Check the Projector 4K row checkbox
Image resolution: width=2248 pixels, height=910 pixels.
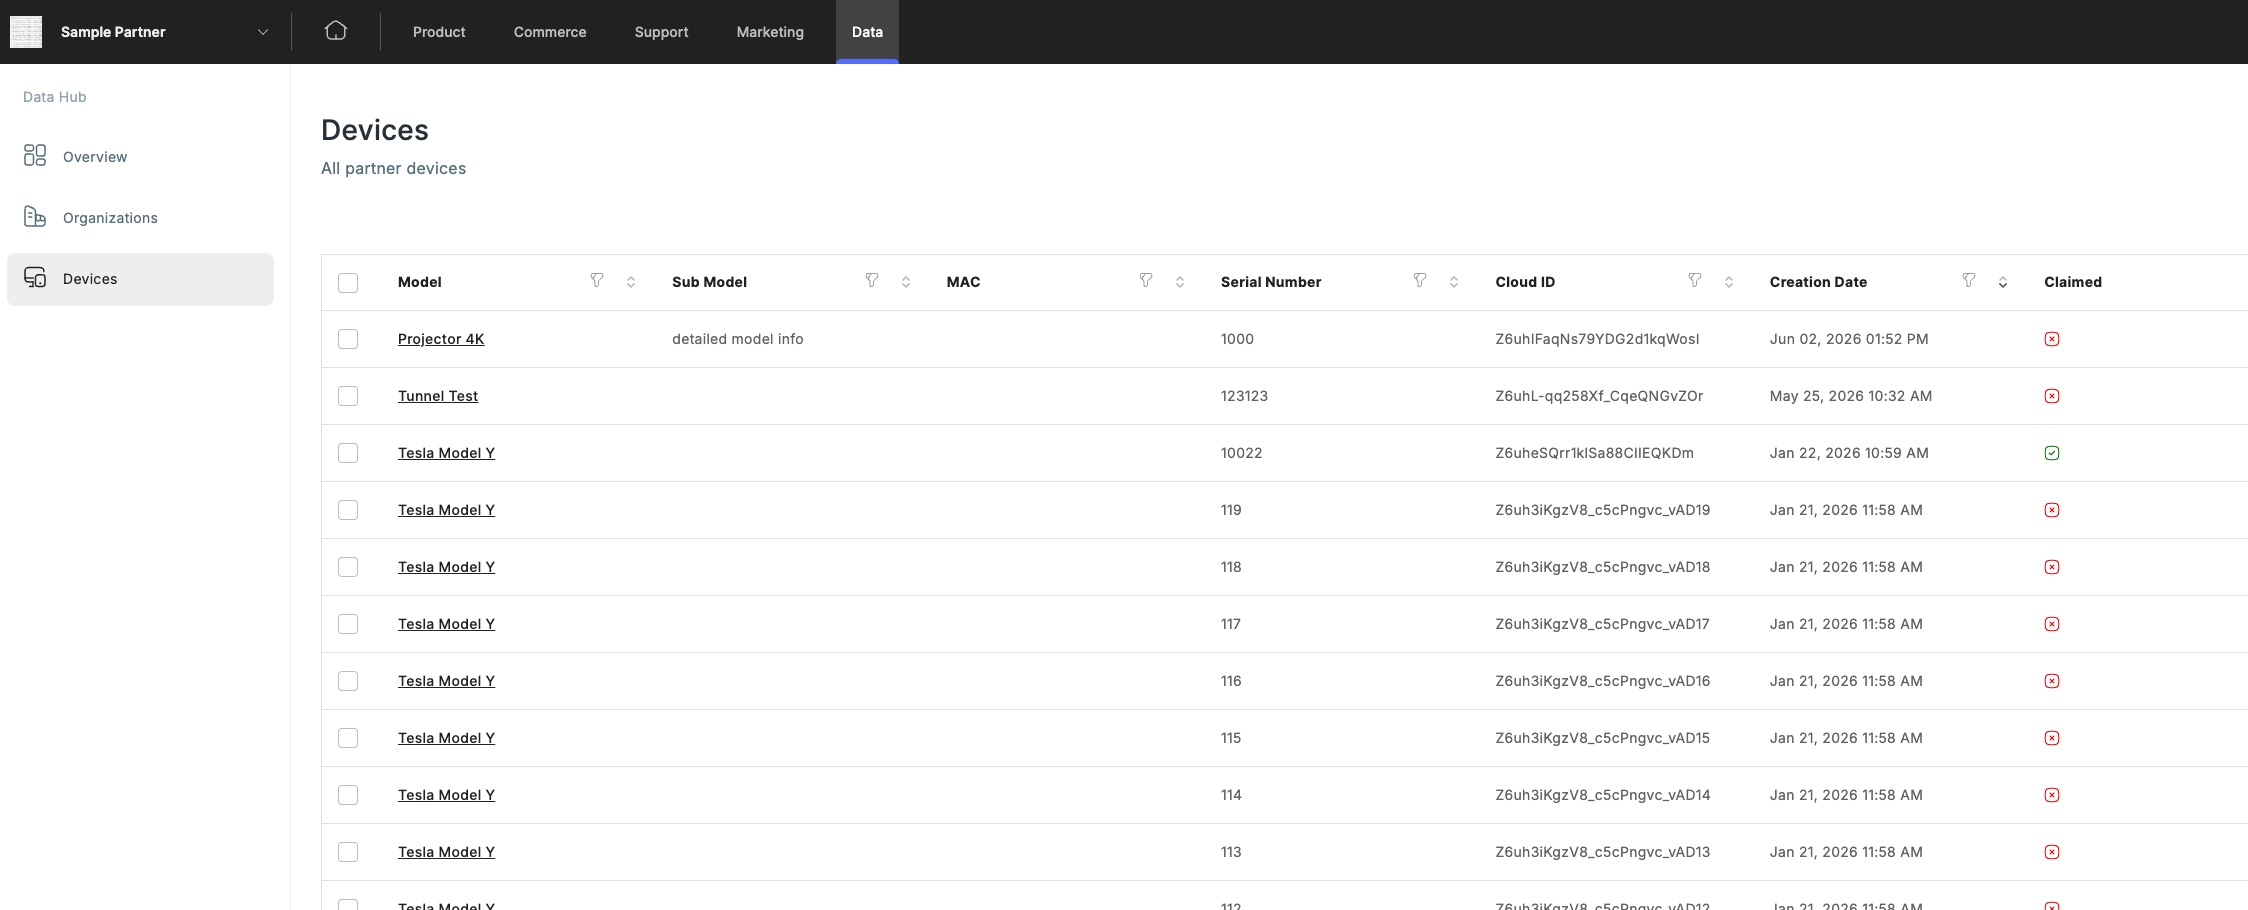tap(348, 339)
